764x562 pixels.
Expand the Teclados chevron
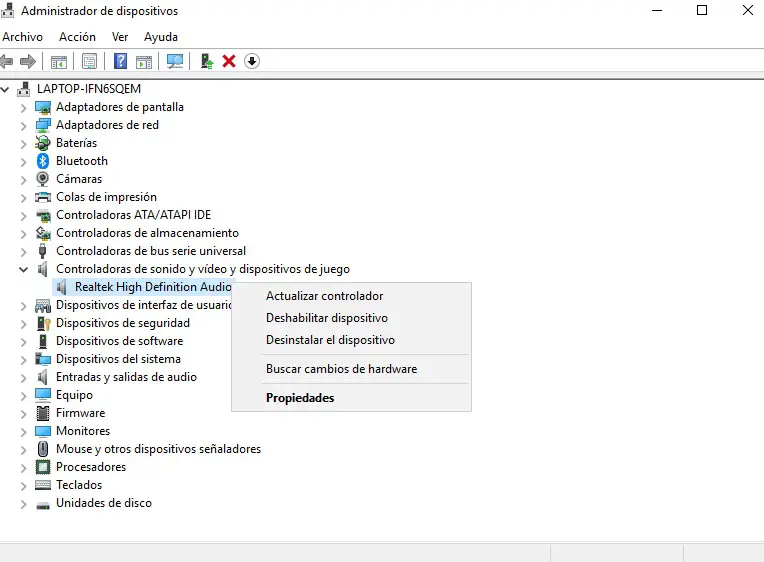point(23,485)
